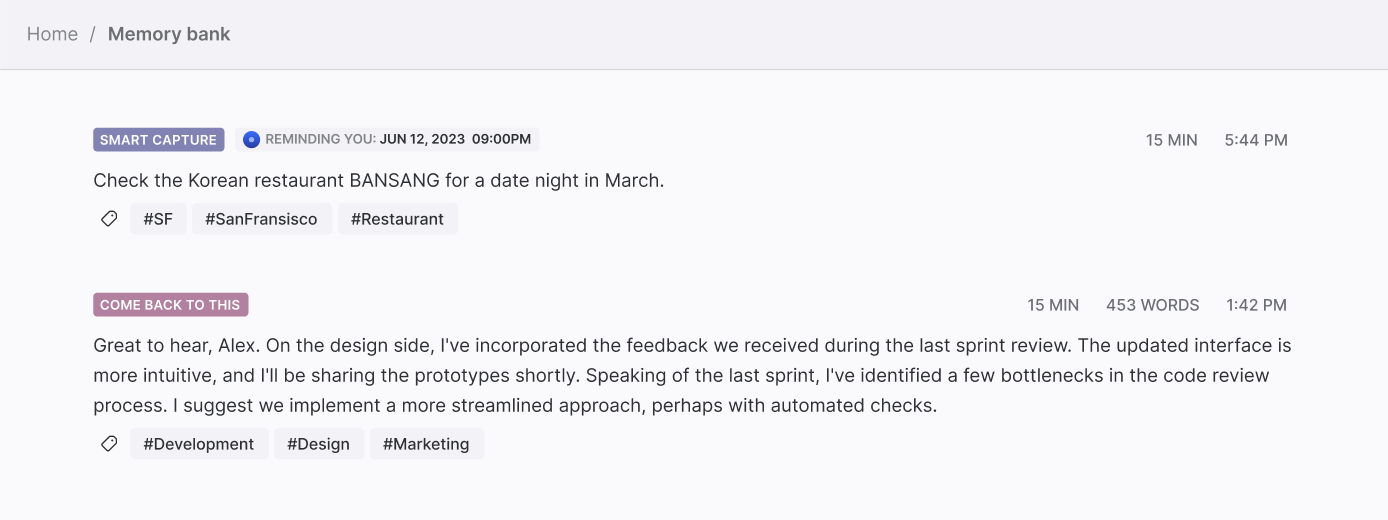Click the 453 WORDS count label
Screen dimensions: 1388x520
(x=1152, y=305)
